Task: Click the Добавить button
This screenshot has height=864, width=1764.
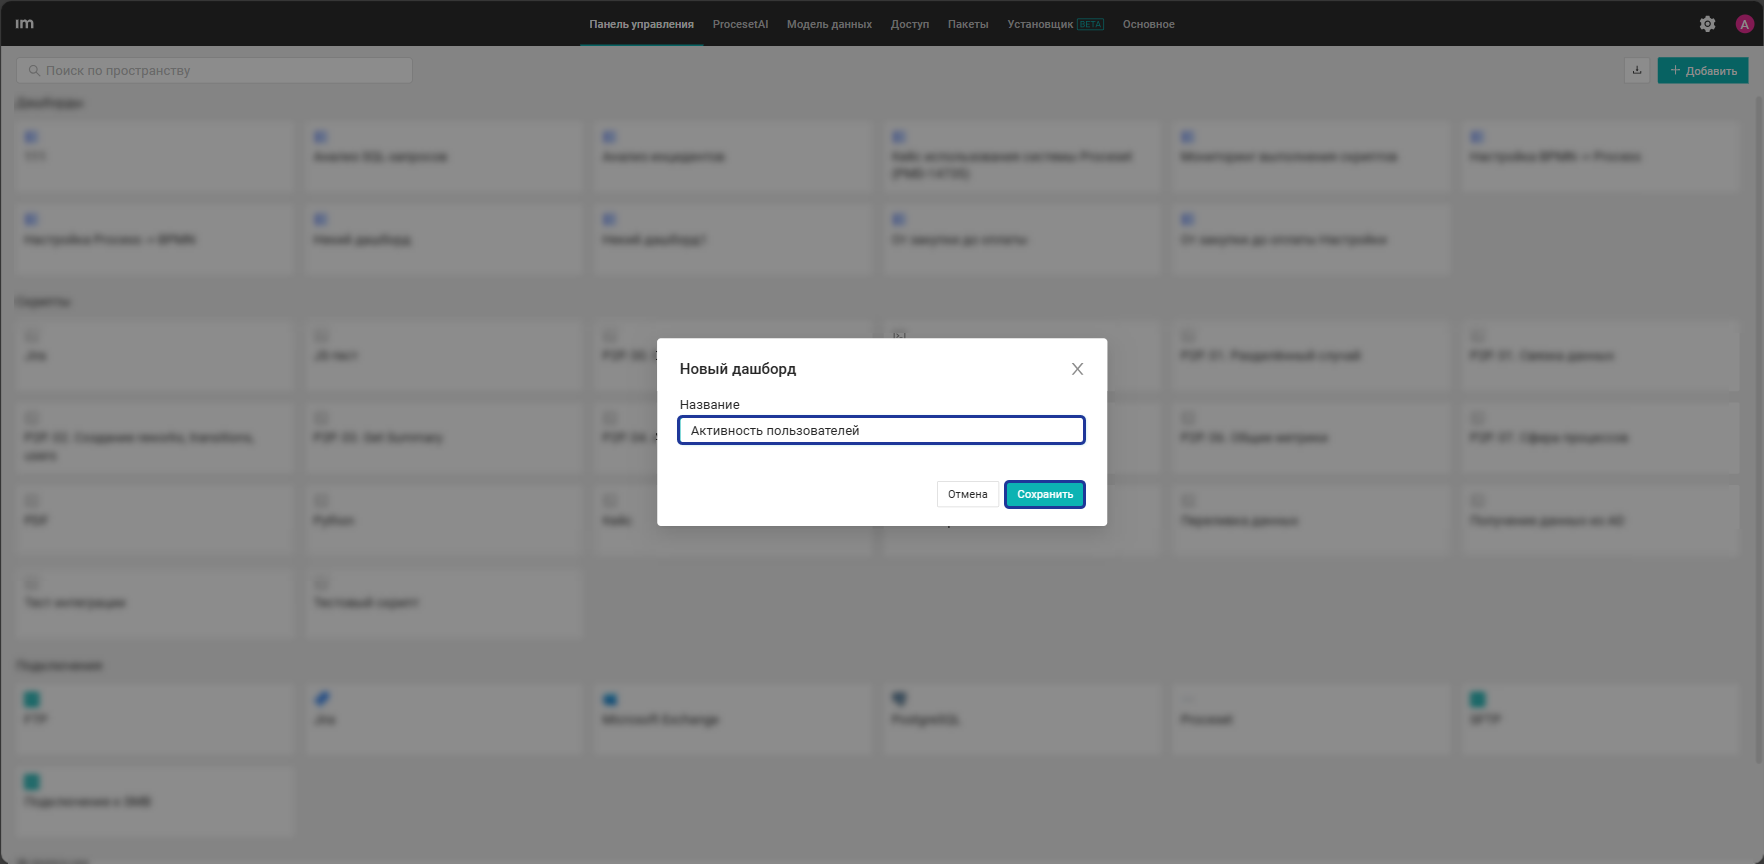Action: [x=1703, y=70]
